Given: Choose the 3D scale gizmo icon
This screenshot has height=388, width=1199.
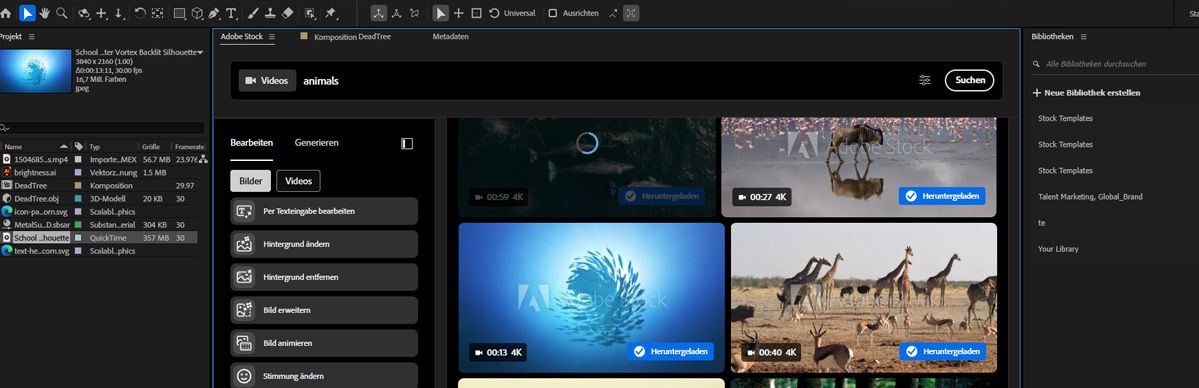Looking at the screenshot, I should tap(476, 13).
